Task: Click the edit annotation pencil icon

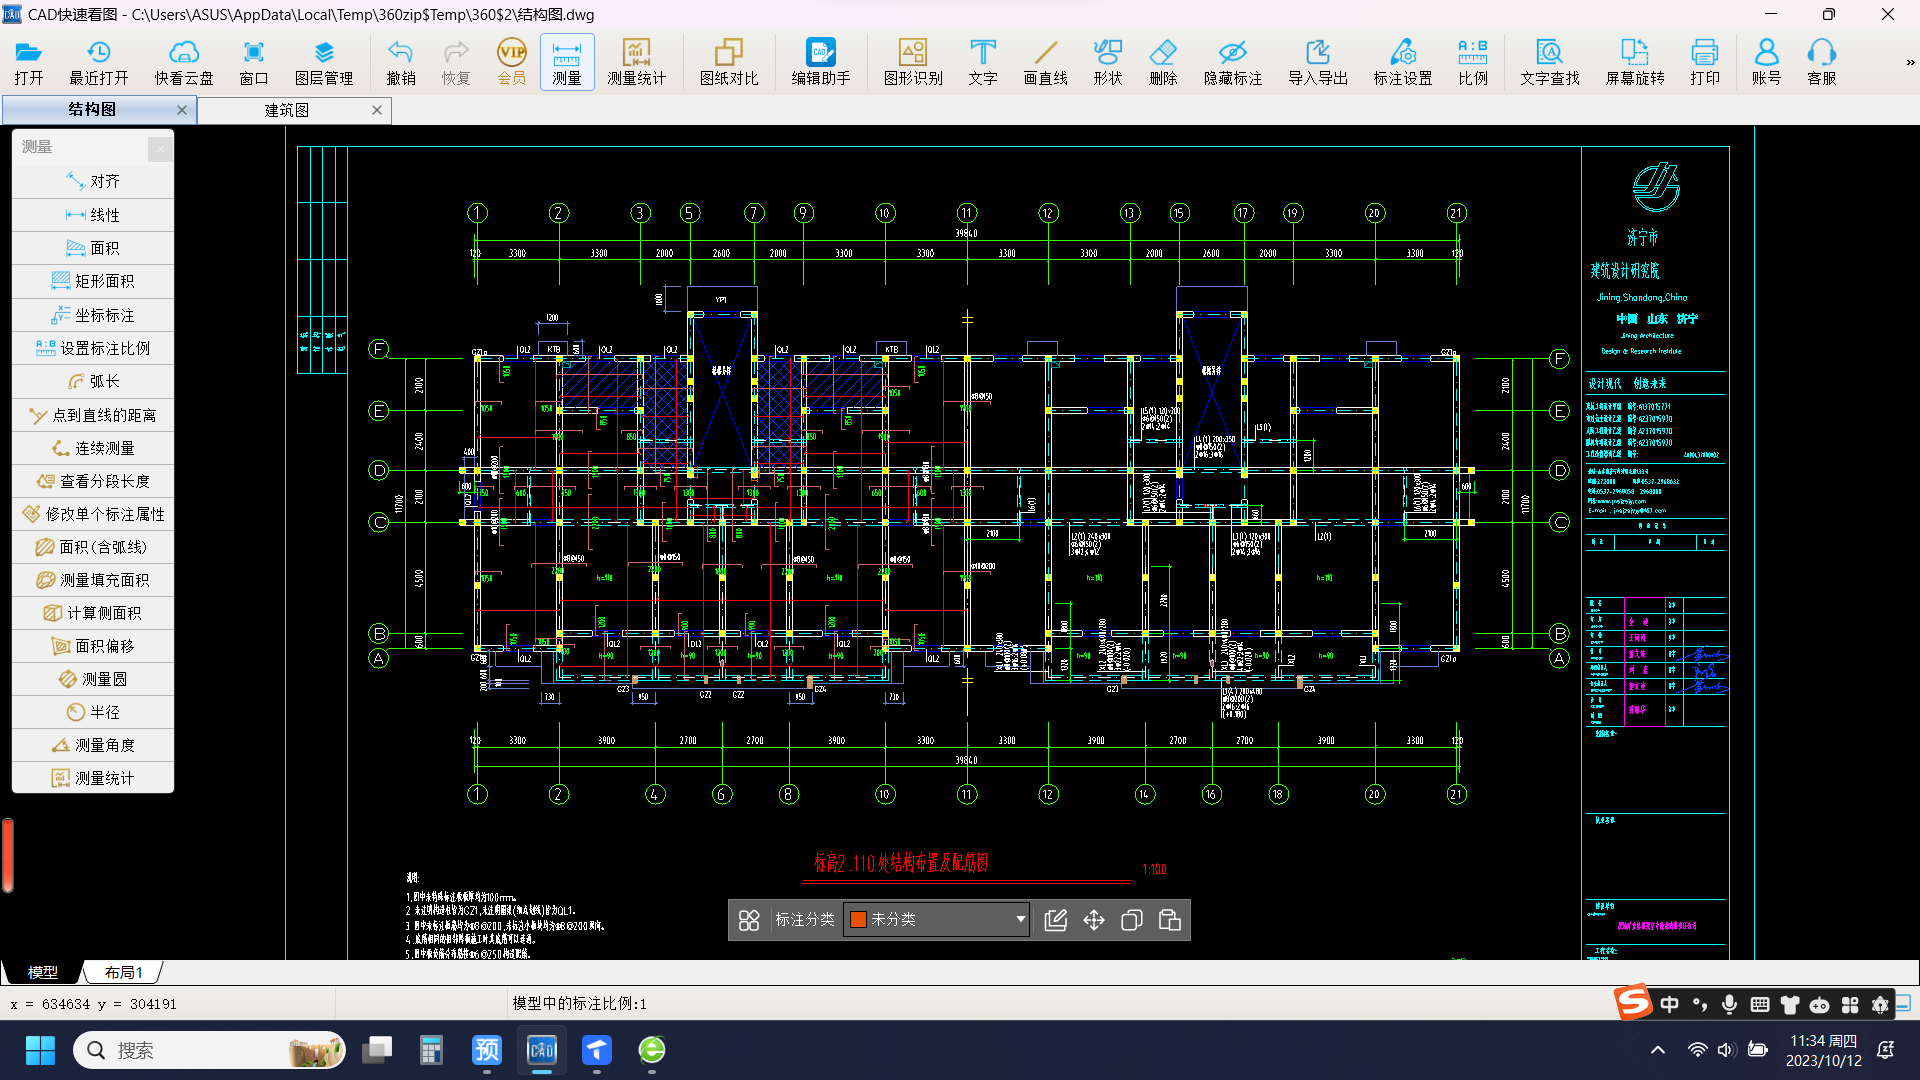Action: tap(1055, 920)
